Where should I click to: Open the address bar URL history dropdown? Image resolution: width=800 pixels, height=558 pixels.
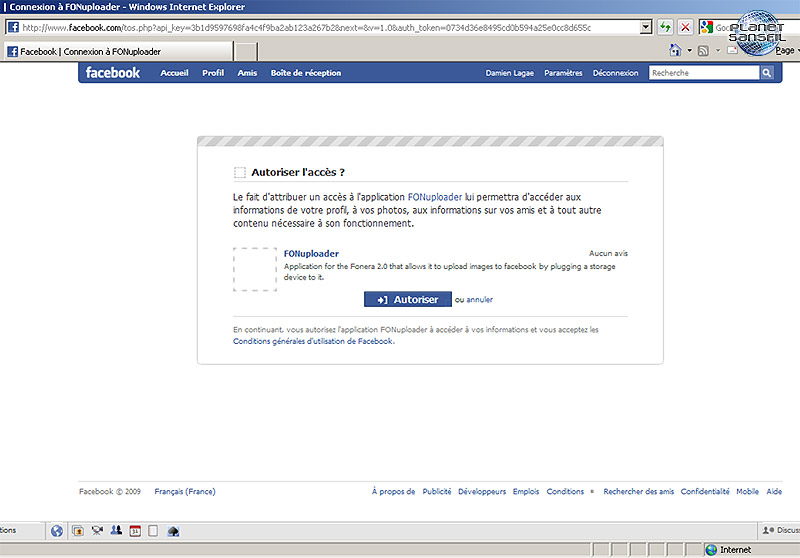pyautogui.click(x=646, y=27)
